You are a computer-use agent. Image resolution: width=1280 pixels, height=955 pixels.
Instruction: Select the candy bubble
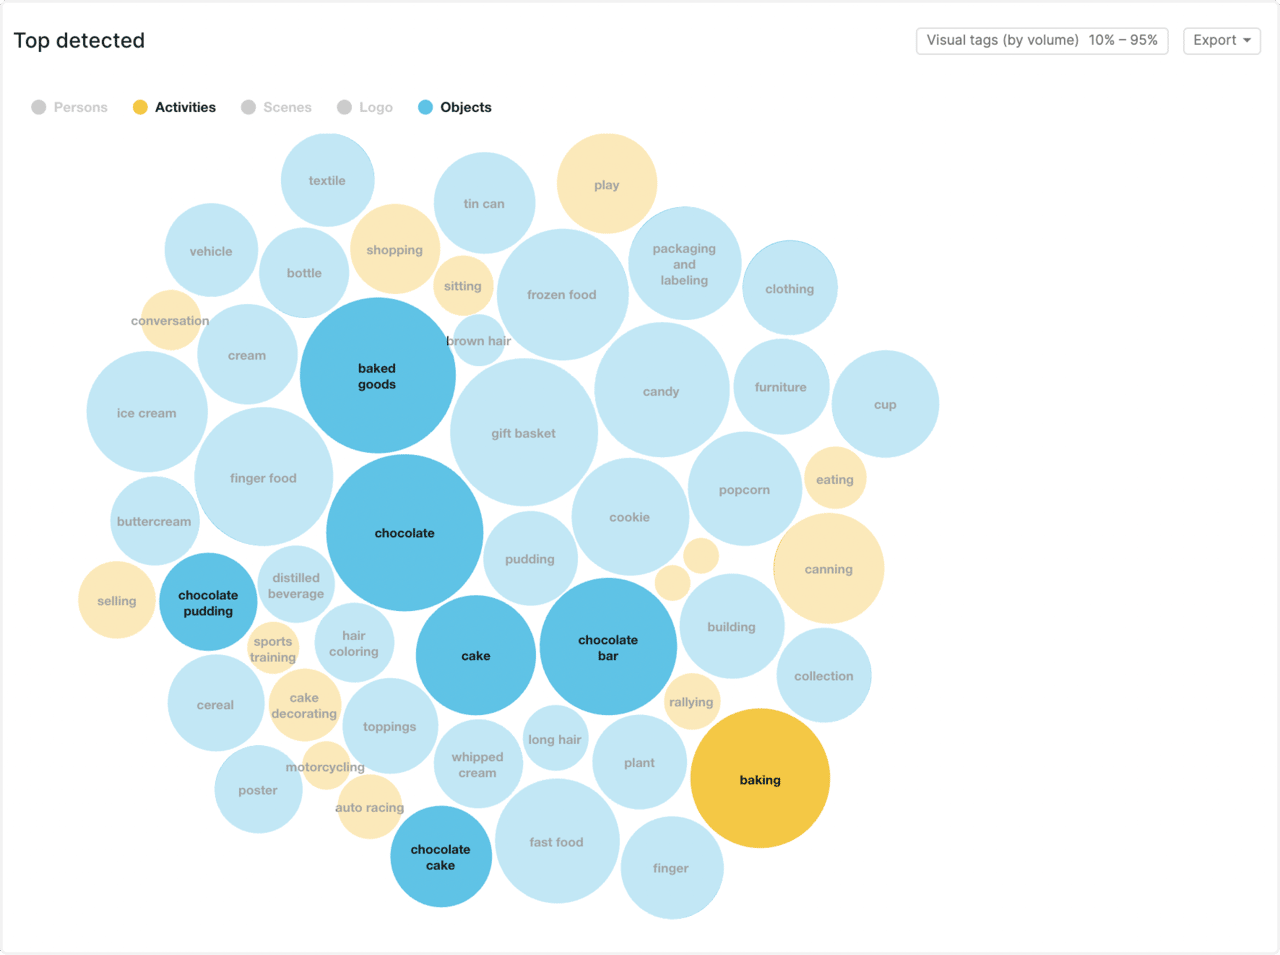(x=662, y=390)
